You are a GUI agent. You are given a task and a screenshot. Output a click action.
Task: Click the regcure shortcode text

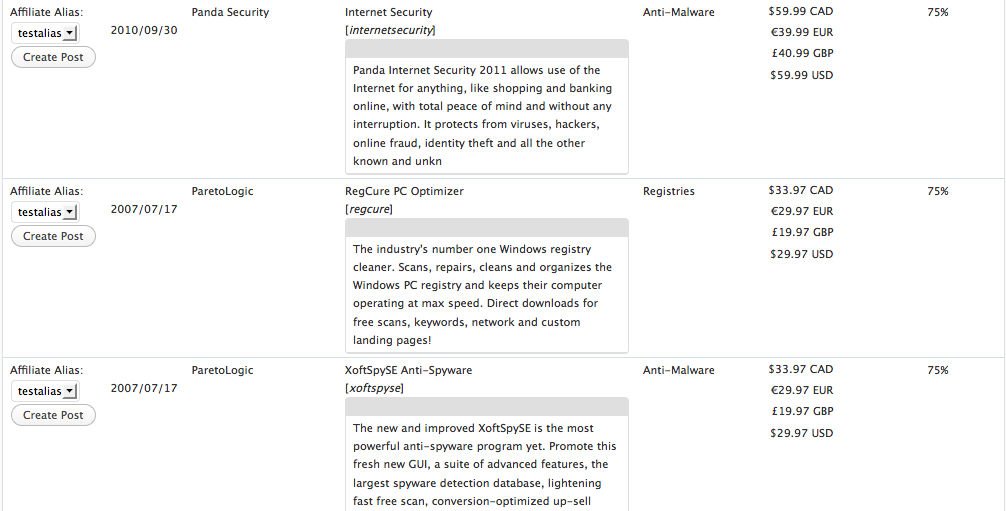[x=369, y=209]
